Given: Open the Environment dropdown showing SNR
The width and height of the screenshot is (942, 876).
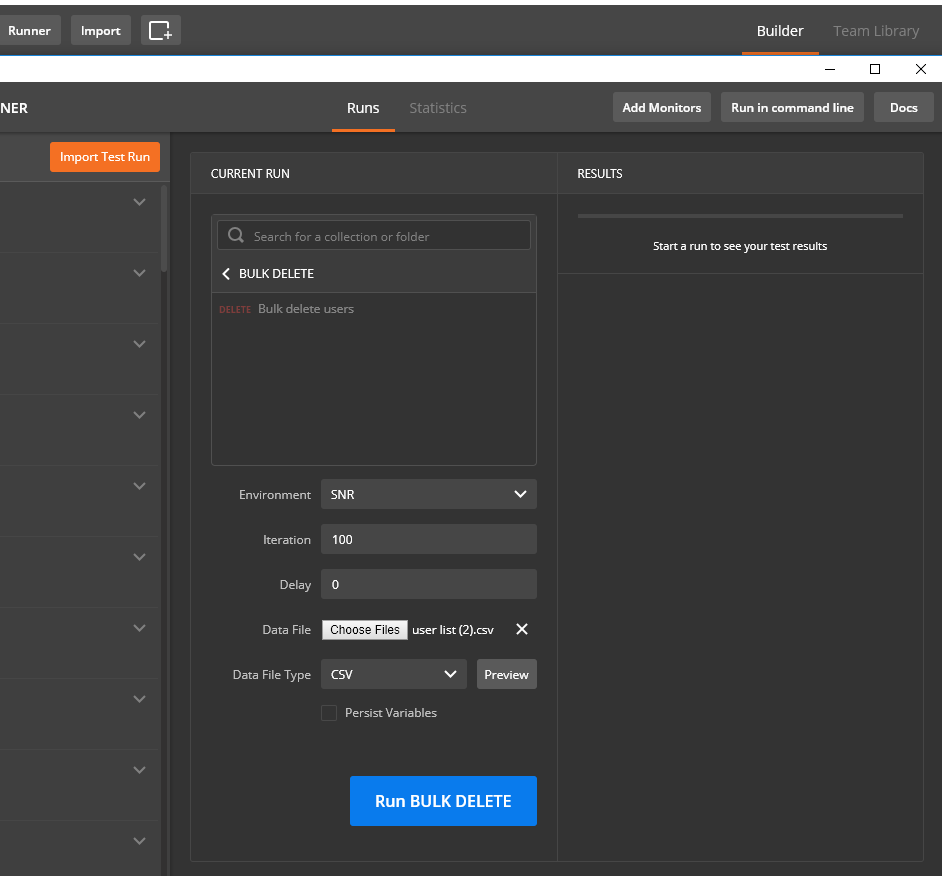Looking at the screenshot, I should click(428, 494).
